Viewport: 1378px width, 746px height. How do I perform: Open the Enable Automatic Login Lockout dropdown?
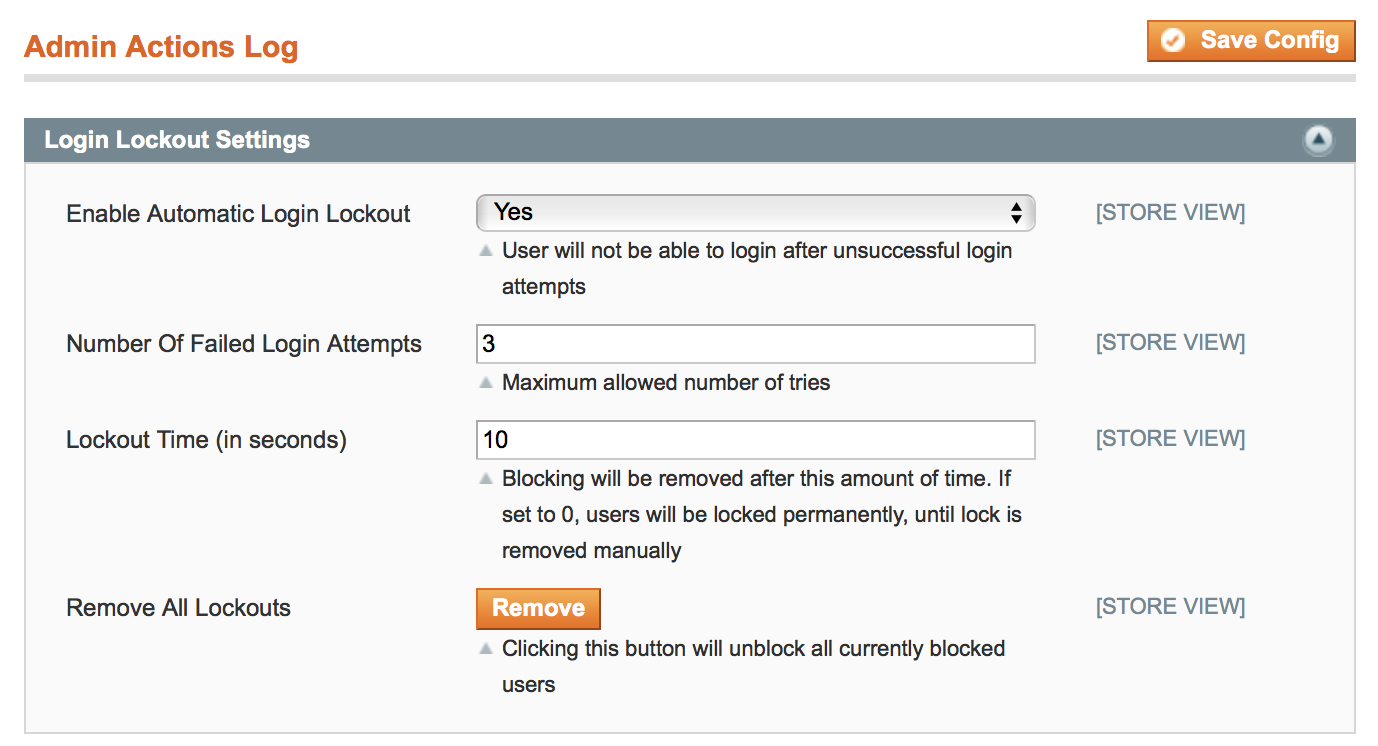(755, 212)
